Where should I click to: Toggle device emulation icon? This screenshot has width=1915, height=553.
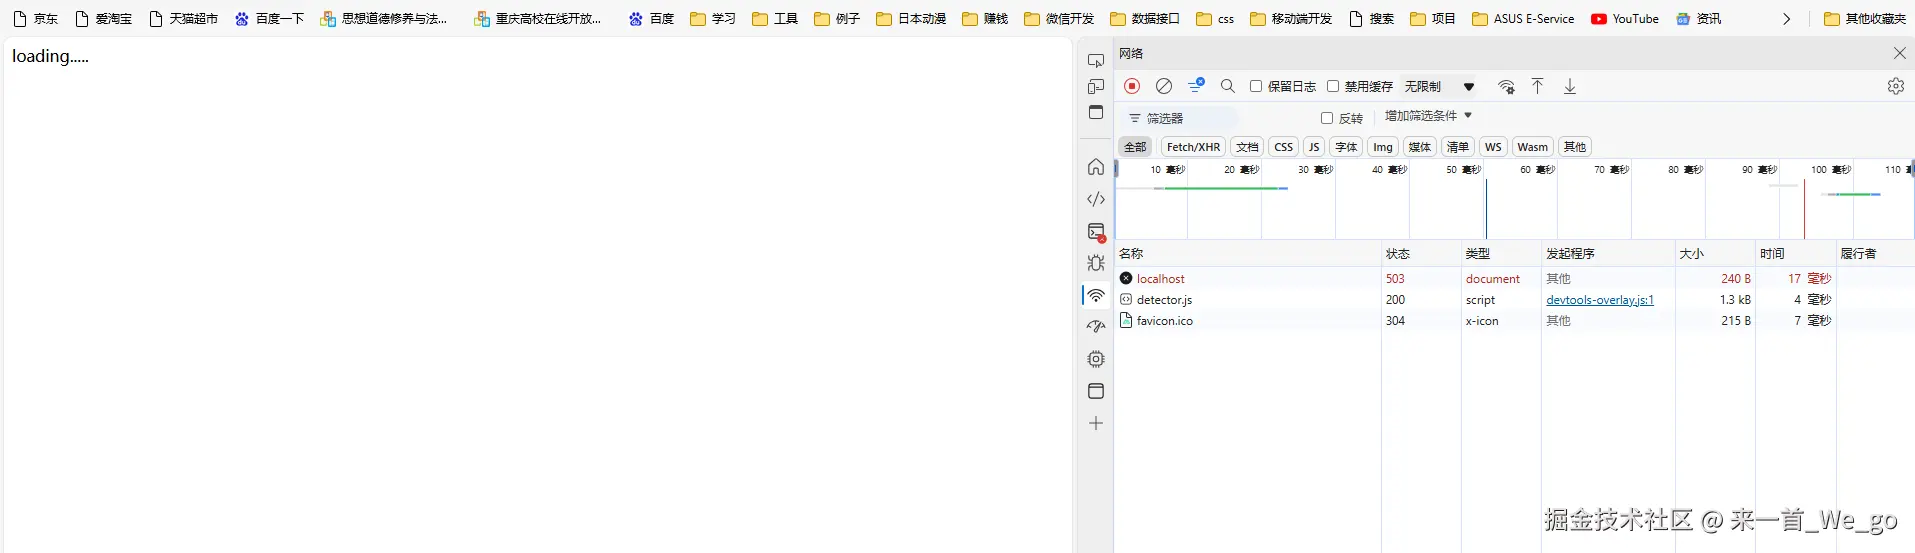[x=1096, y=87]
